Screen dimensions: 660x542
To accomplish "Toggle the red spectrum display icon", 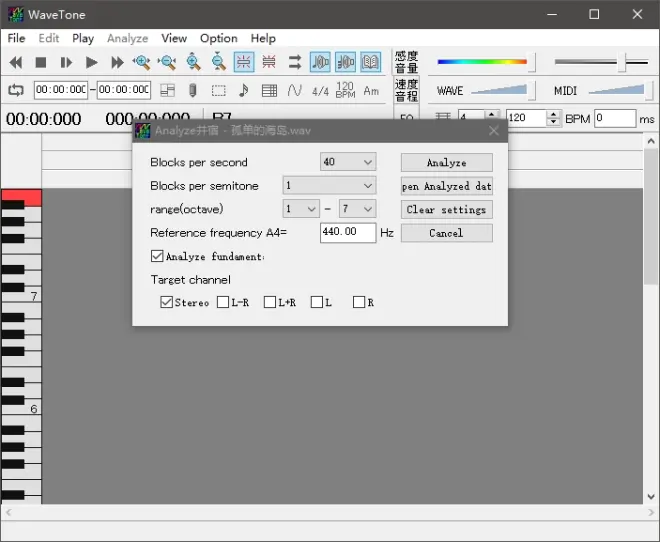I will (x=269, y=62).
